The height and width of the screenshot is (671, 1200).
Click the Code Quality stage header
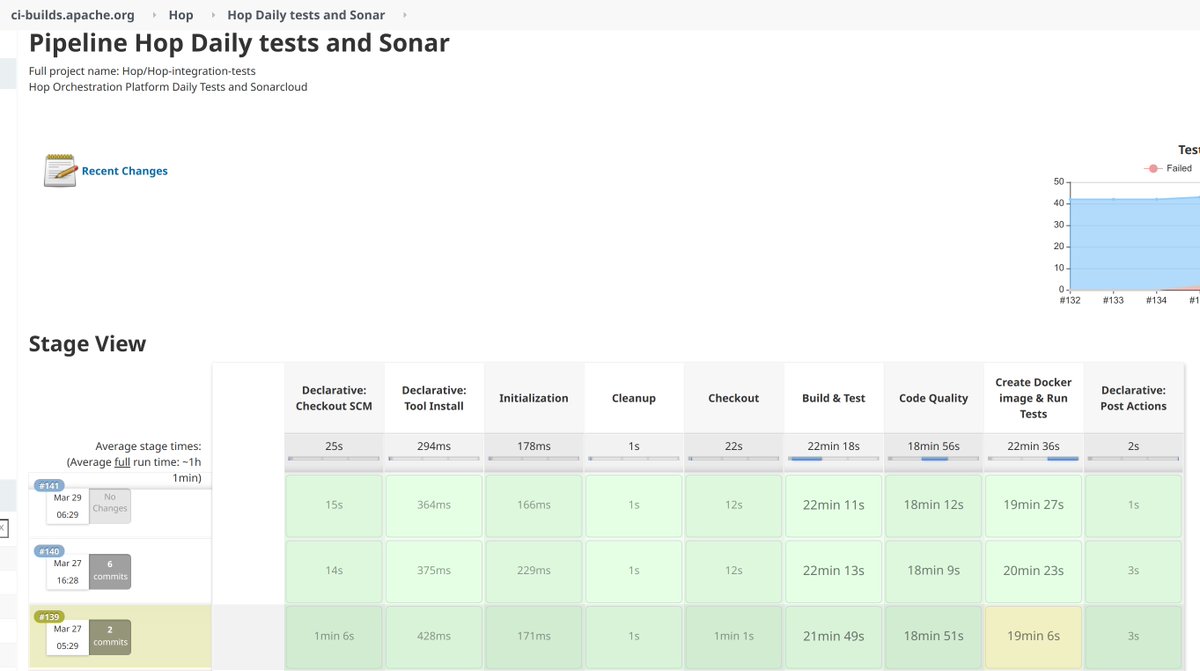click(x=934, y=398)
